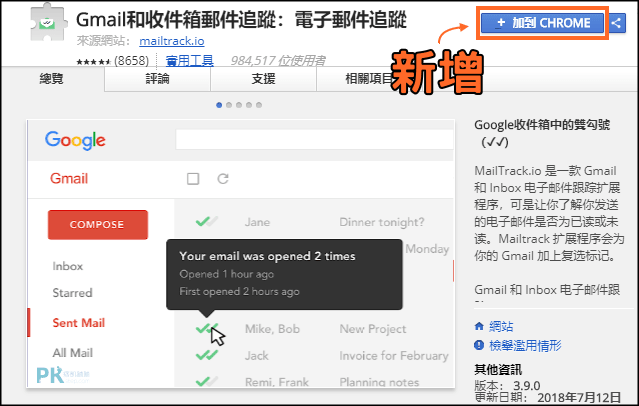The image size is (639, 406).
Task: Click subject Invoice for February
Action: 394,355
